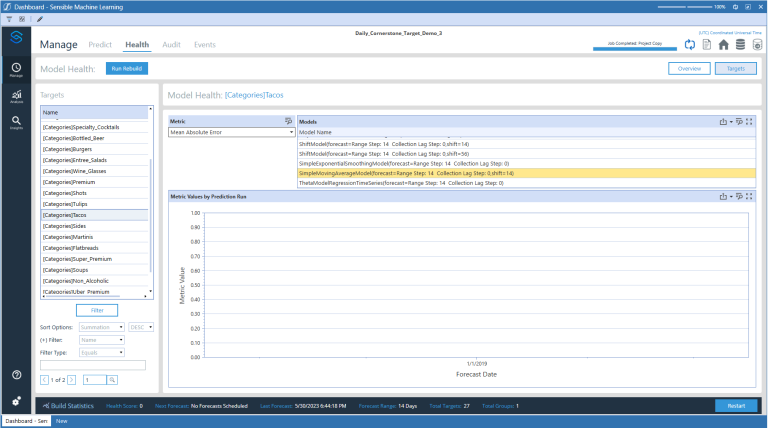Click the Build Statistics icon in footer
Viewport: 768px width, 428px height.
click(46, 405)
